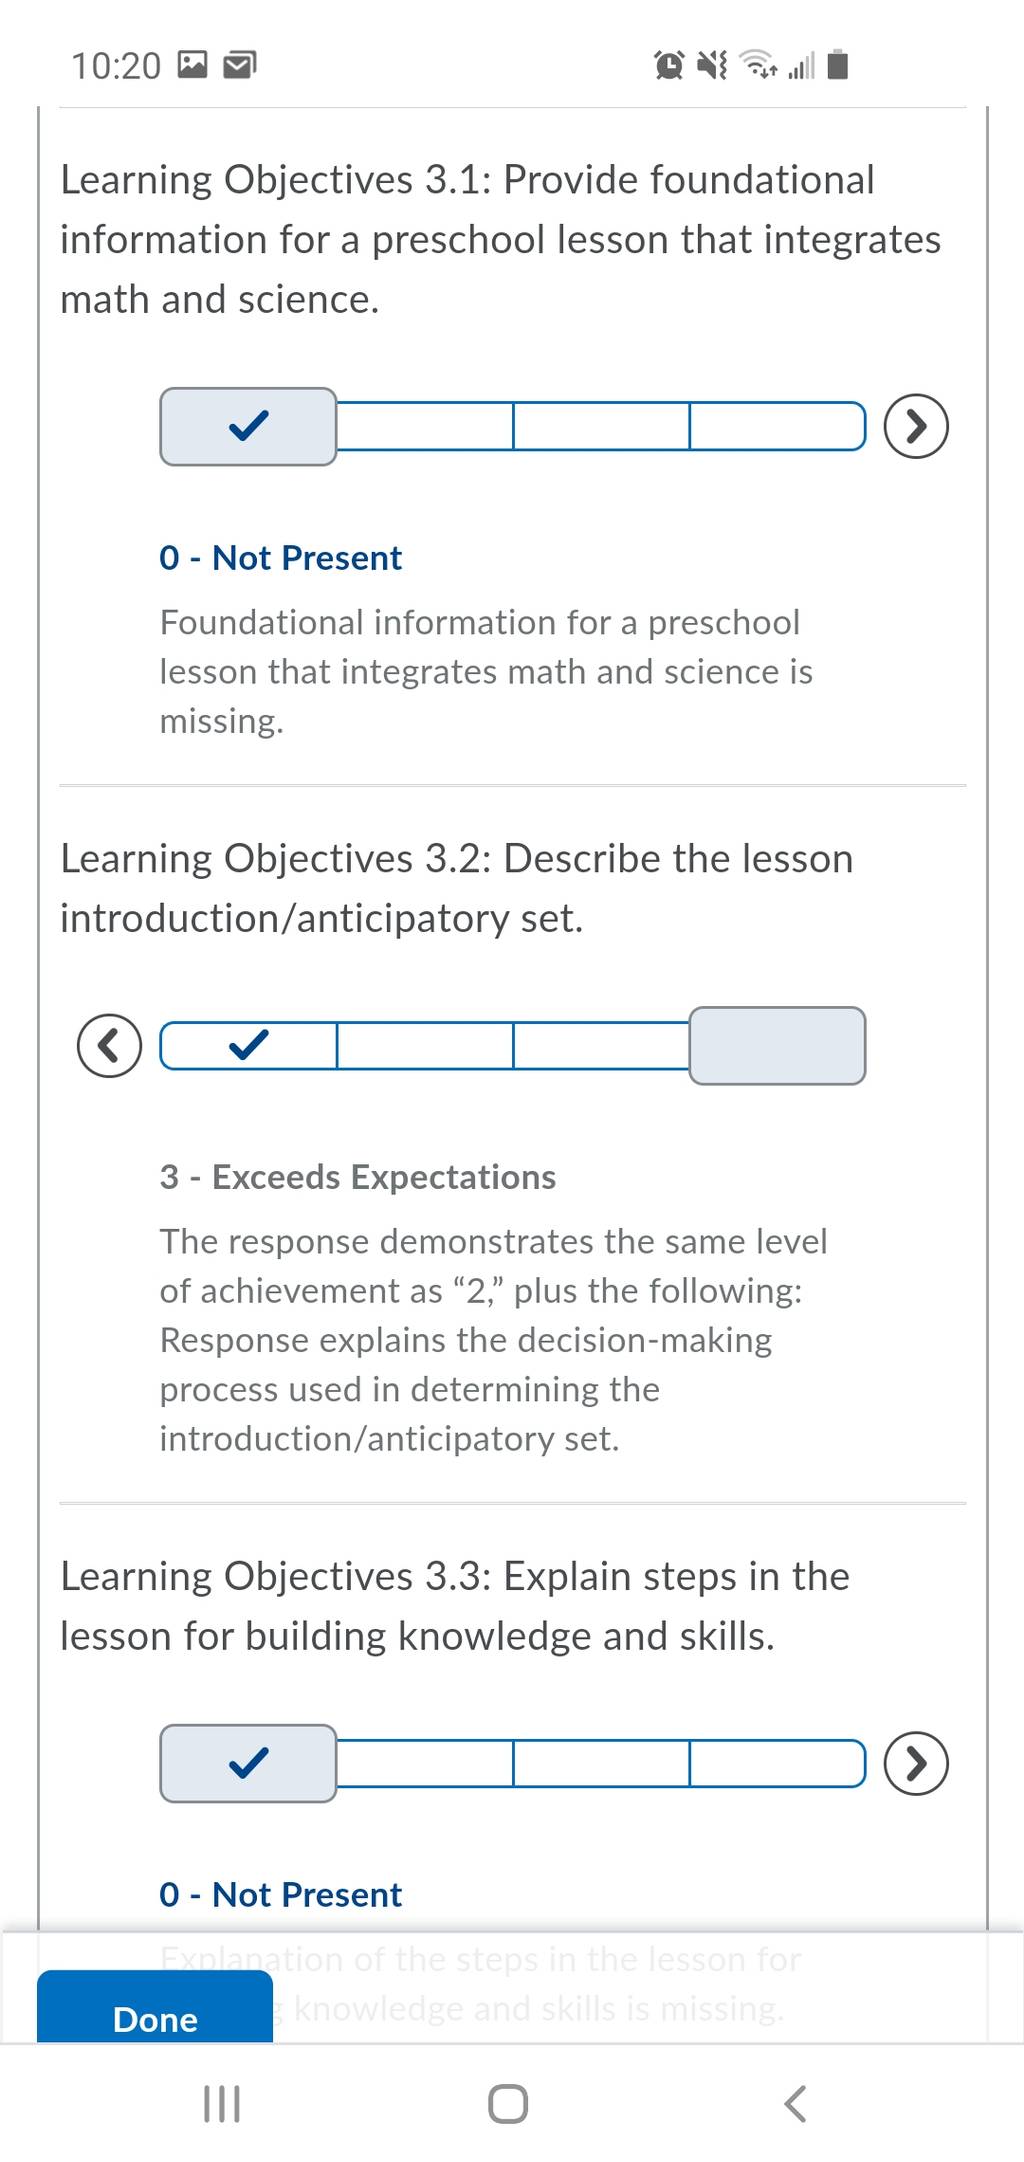The height and width of the screenshot is (2162, 1024).
Task: Select fourth rubric level for objective 3.3
Action: coord(777,1764)
